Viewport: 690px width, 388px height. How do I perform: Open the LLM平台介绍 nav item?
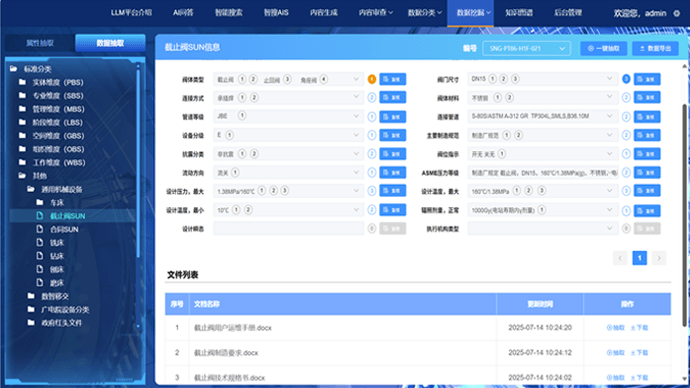tap(131, 13)
